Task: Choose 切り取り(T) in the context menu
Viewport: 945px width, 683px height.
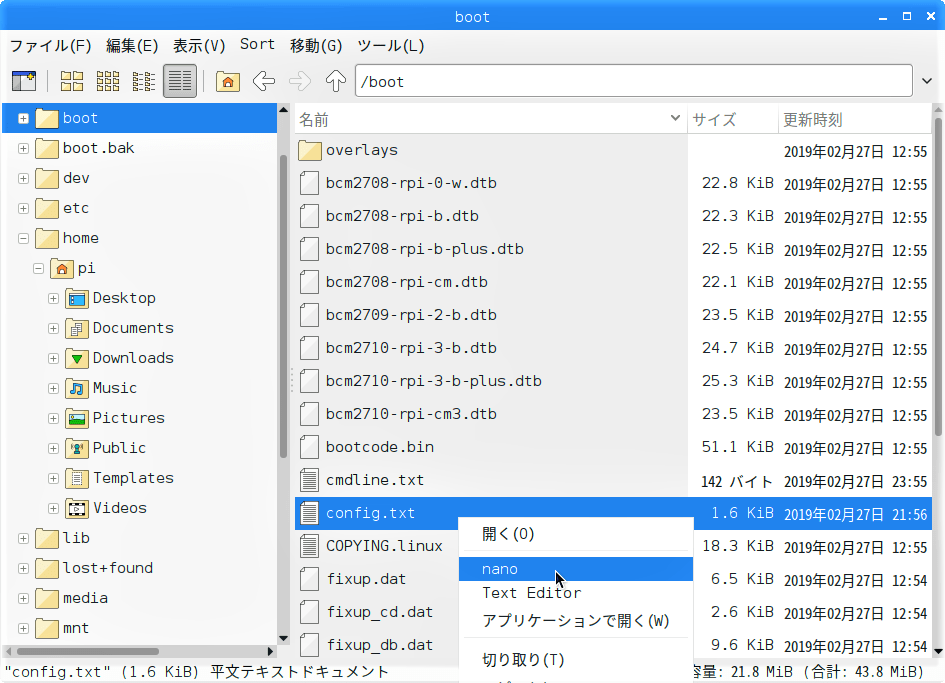Action: pos(576,659)
